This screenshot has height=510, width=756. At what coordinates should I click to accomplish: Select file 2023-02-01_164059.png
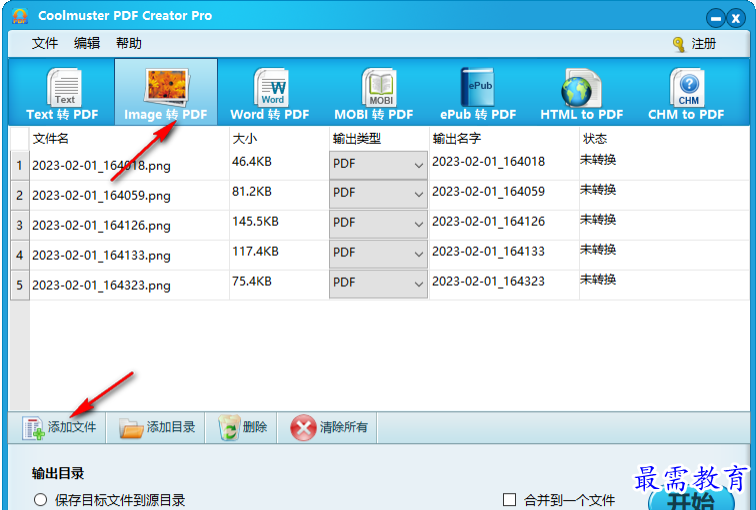(101, 196)
